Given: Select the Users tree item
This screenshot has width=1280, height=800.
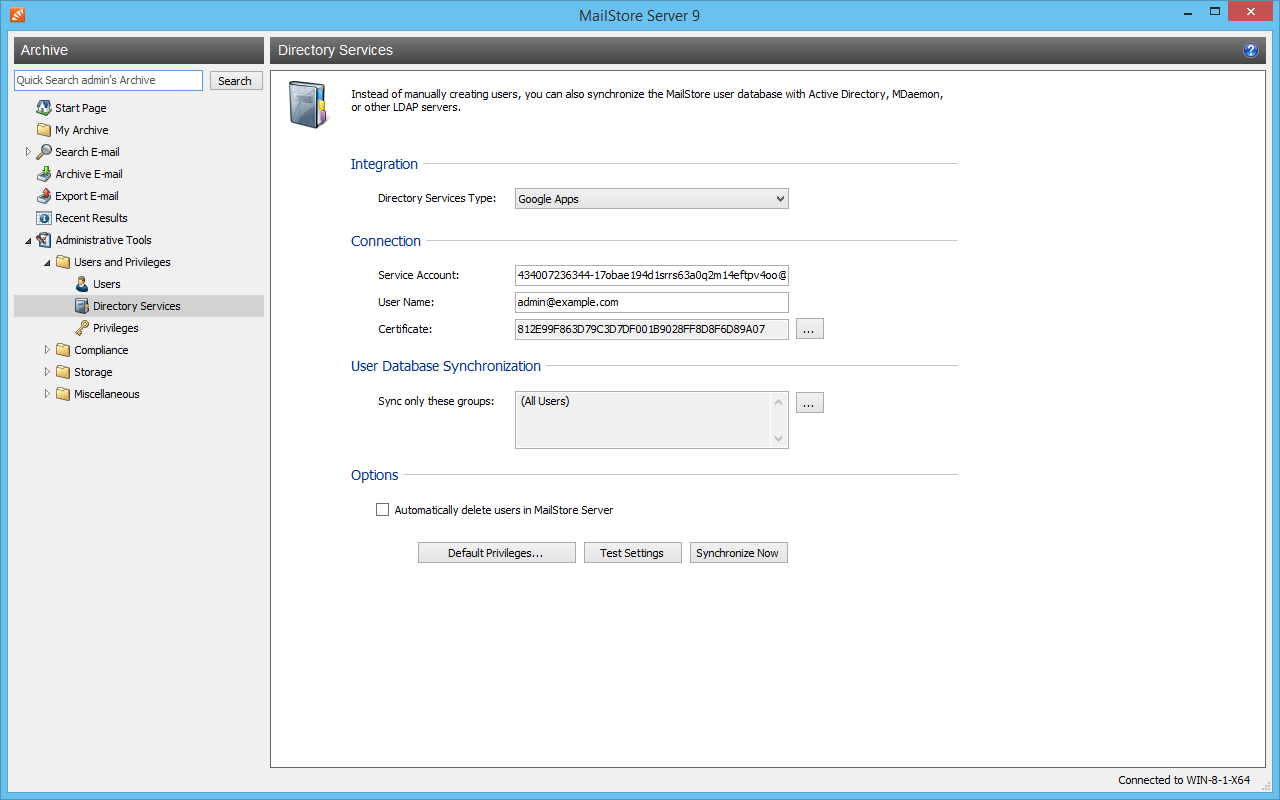Looking at the screenshot, I should [107, 284].
